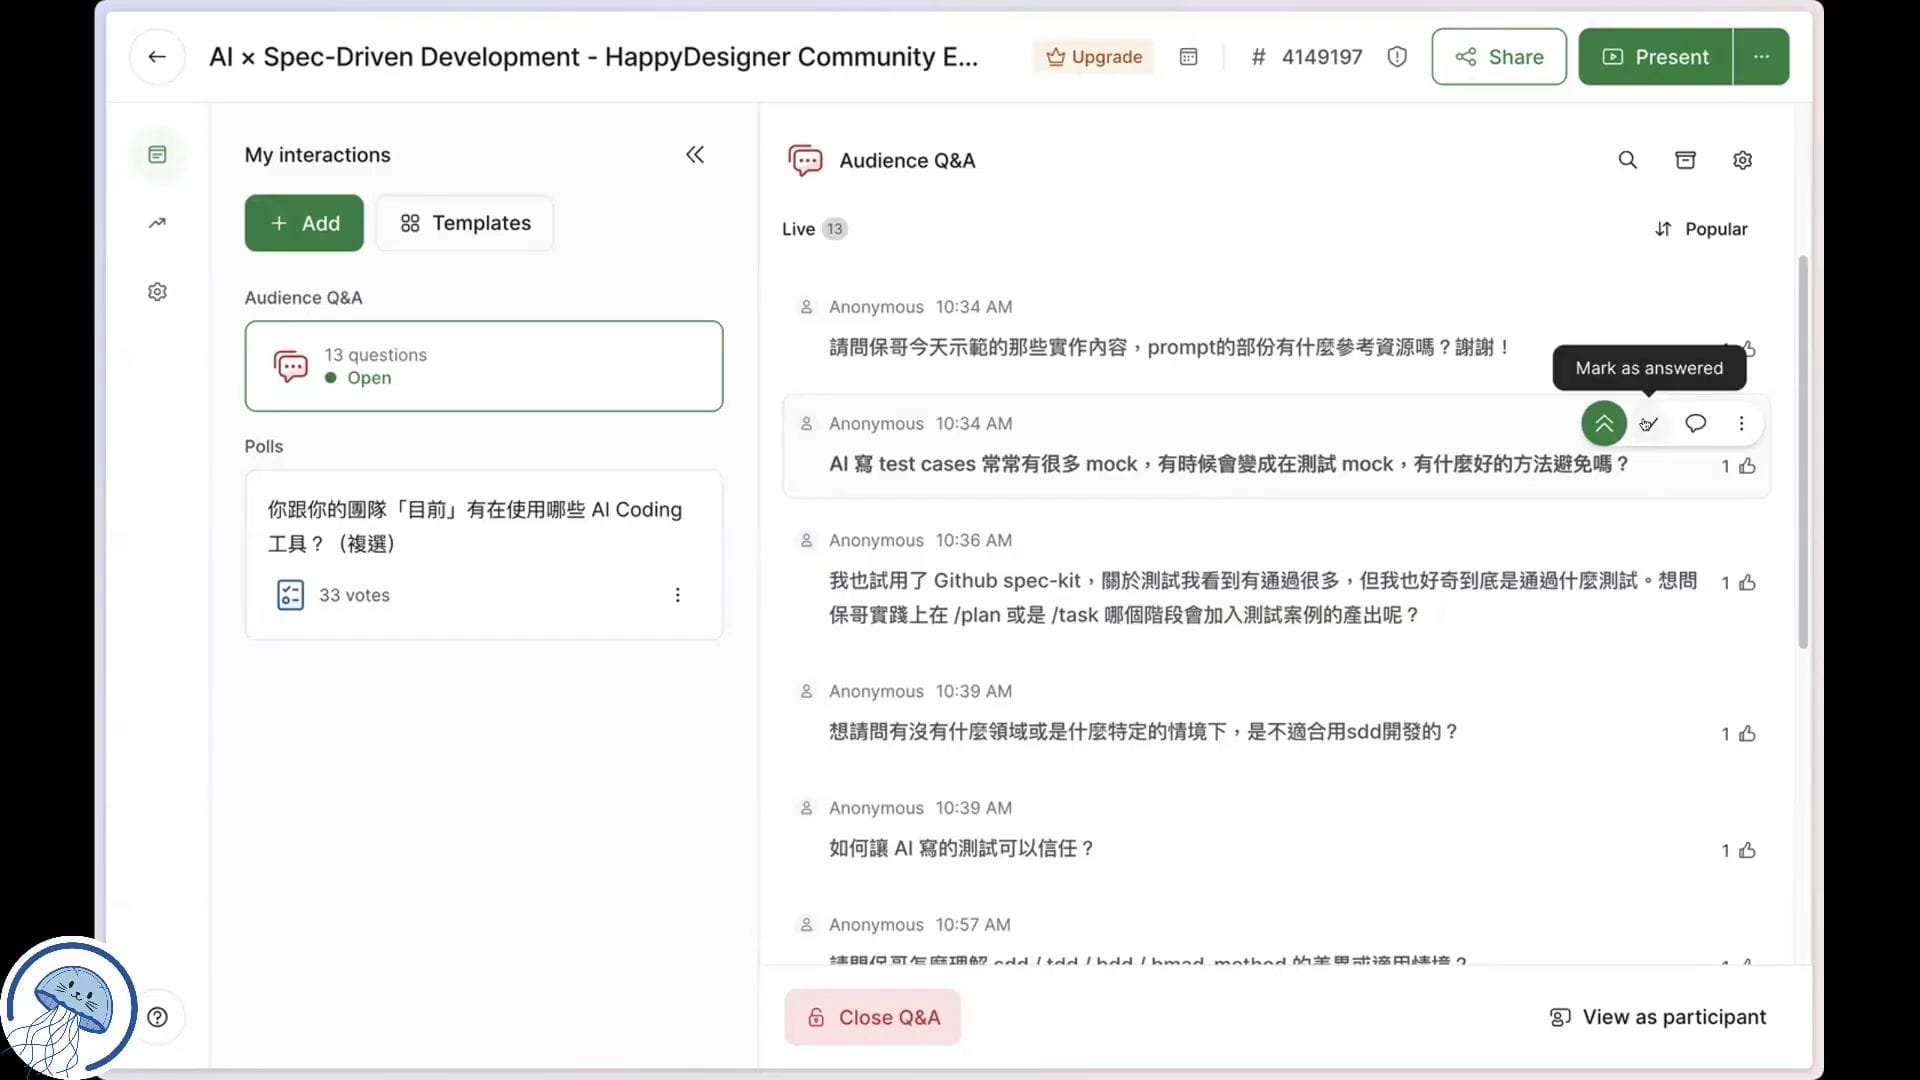Open the analytics icon in left sidebar
Image resolution: width=1920 pixels, height=1080 pixels.
pos(157,223)
